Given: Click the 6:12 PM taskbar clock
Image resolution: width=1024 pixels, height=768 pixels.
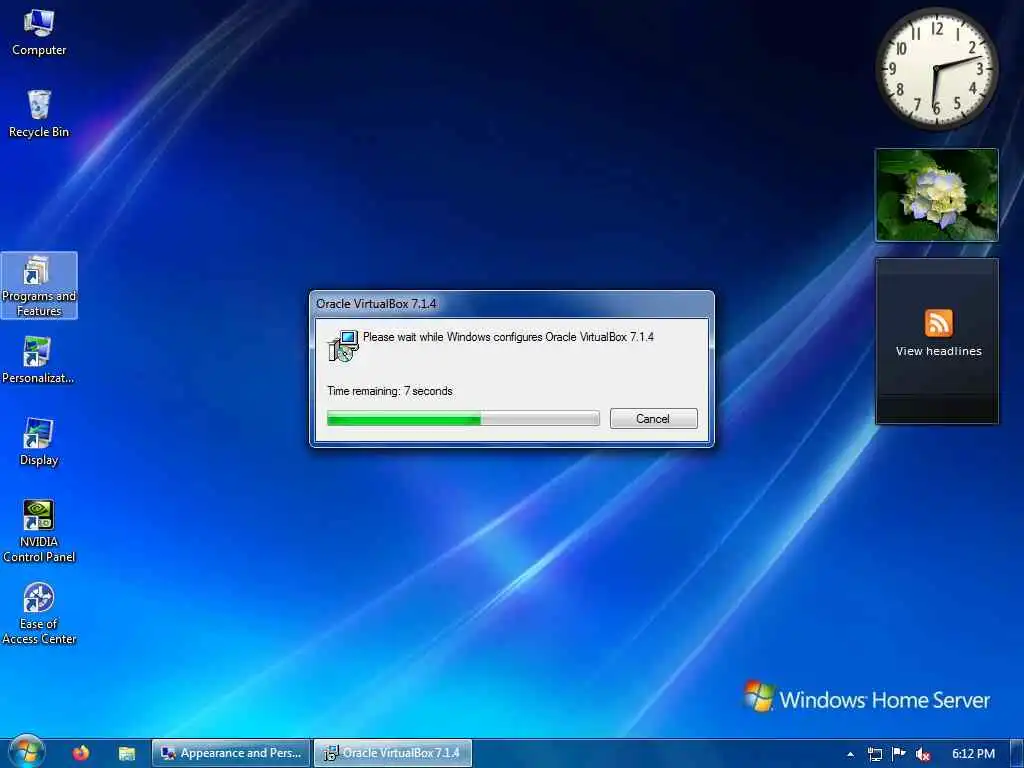Looking at the screenshot, I should [x=973, y=754].
